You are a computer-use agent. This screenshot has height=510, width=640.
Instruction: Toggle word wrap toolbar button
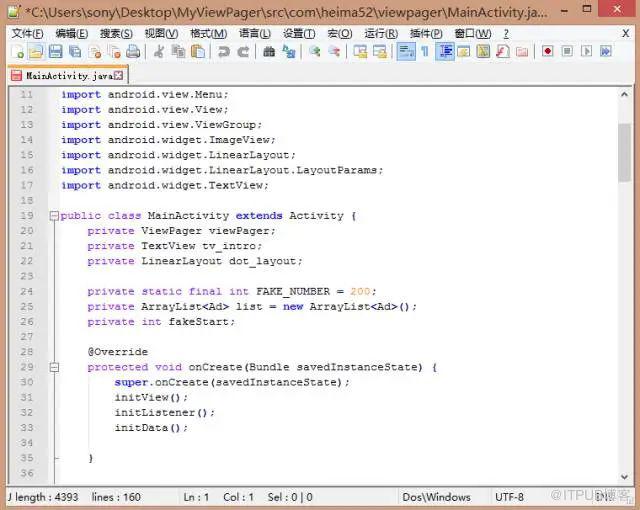(x=406, y=52)
